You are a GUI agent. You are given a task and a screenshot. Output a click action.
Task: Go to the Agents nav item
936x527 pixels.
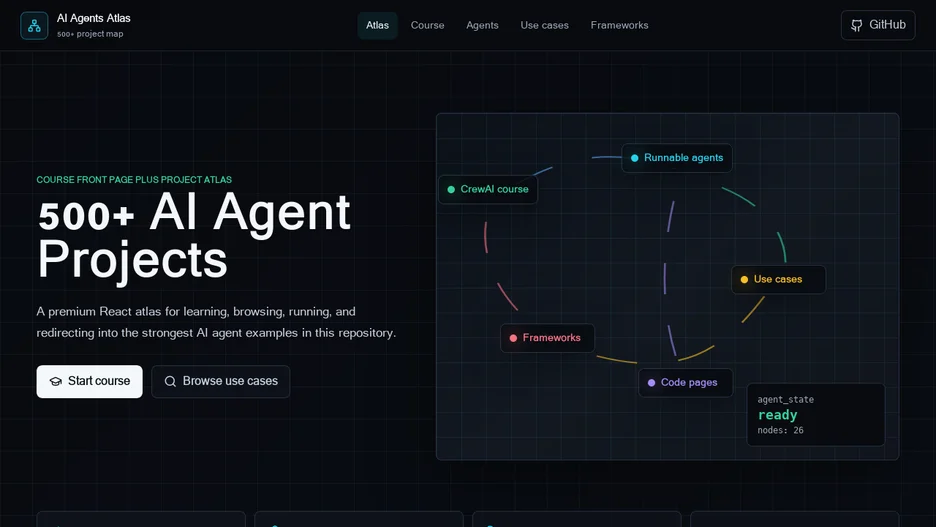click(482, 26)
